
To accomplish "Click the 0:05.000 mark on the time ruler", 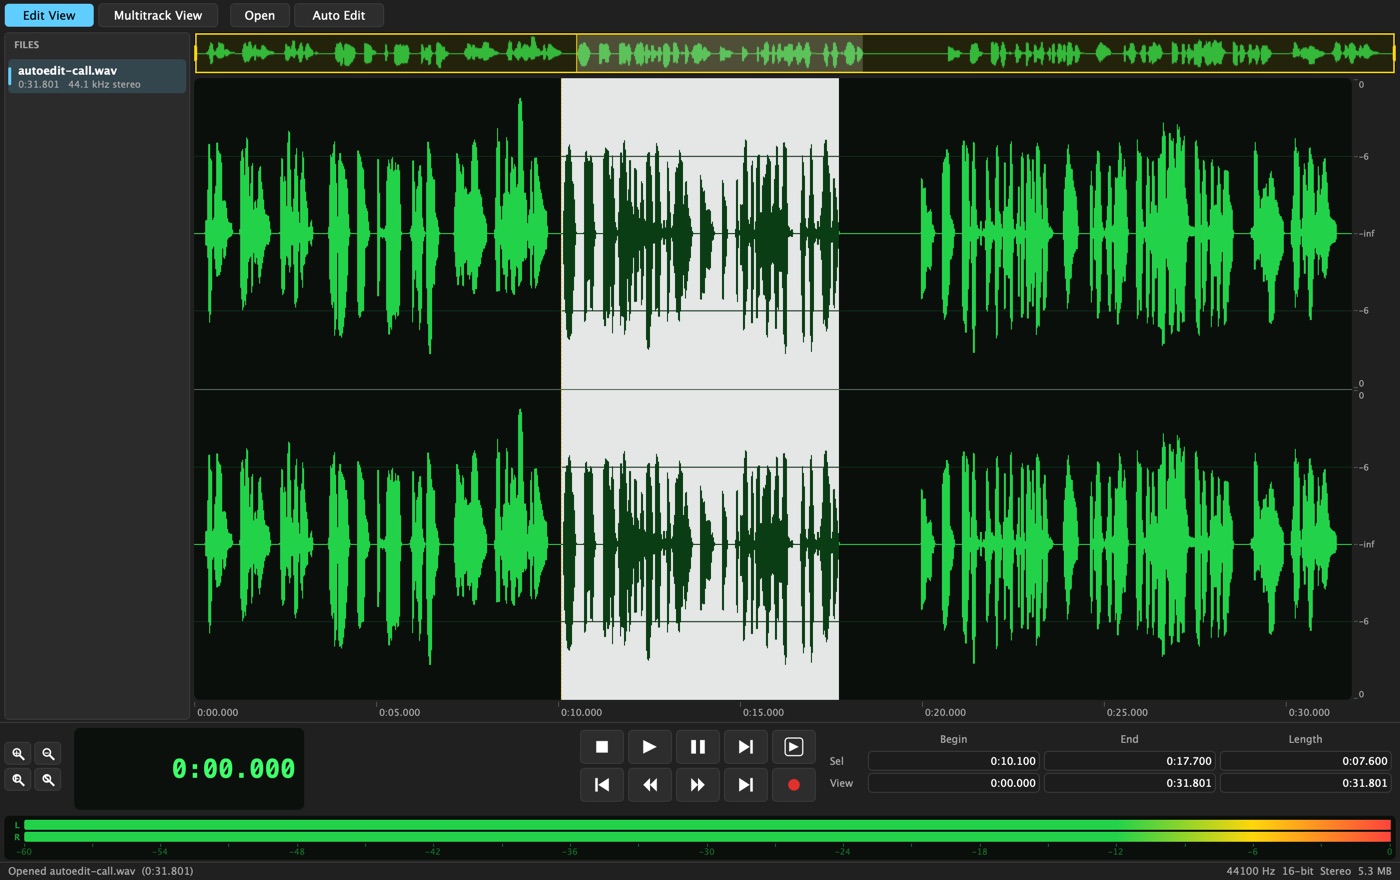I will tap(399, 712).
